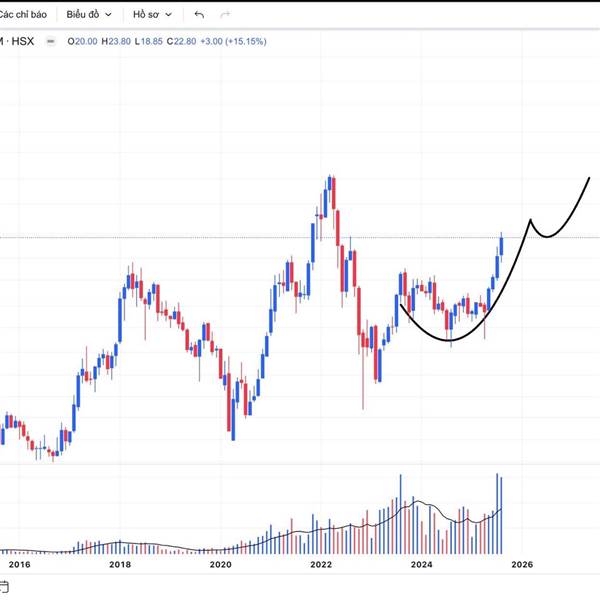Image resolution: width=600 pixels, height=600 pixels.
Task: Select the close value C22.80
Action: pyautogui.click(x=181, y=41)
